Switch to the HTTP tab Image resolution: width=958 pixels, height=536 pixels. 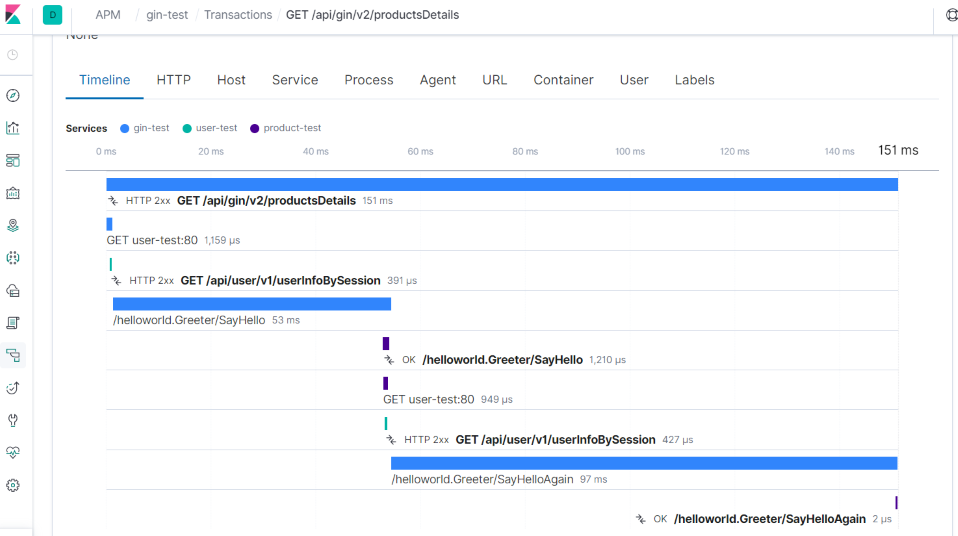[x=174, y=80]
